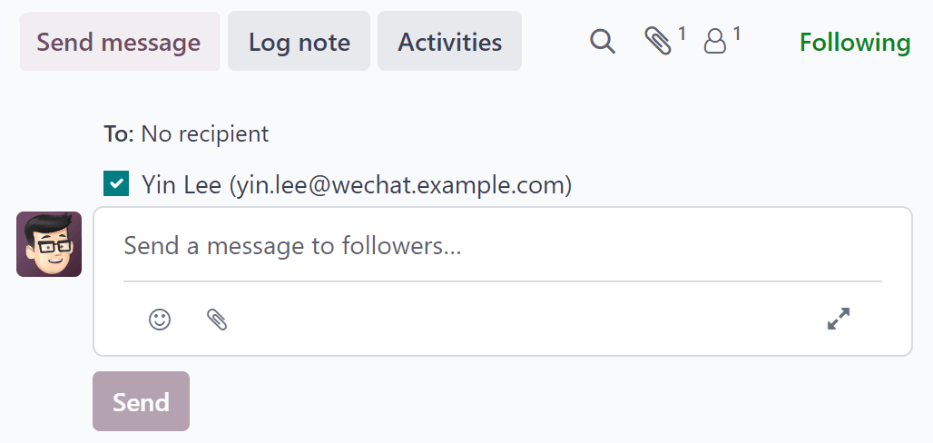Screen dimensions: 933x443
Task: Click the user avatar picture
Action: coord(49,244)
